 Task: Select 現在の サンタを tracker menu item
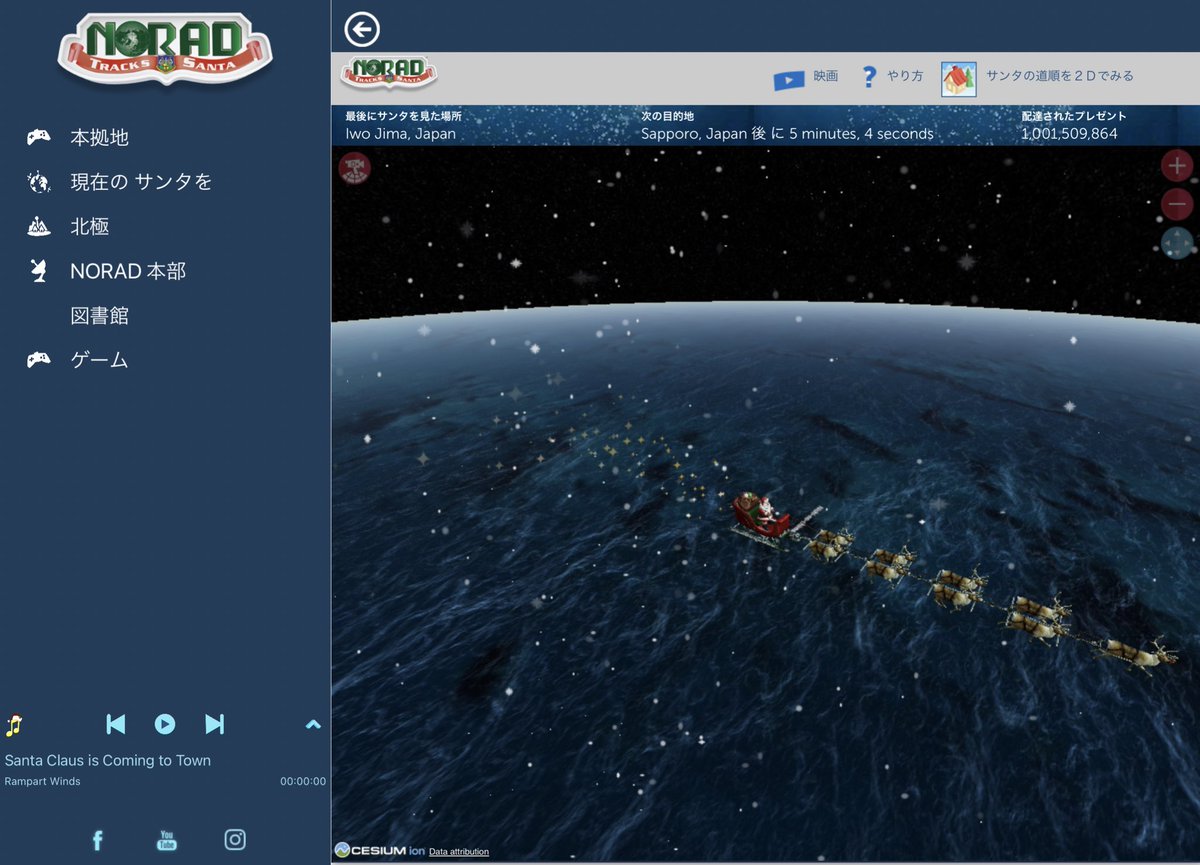tap(141, 182)
